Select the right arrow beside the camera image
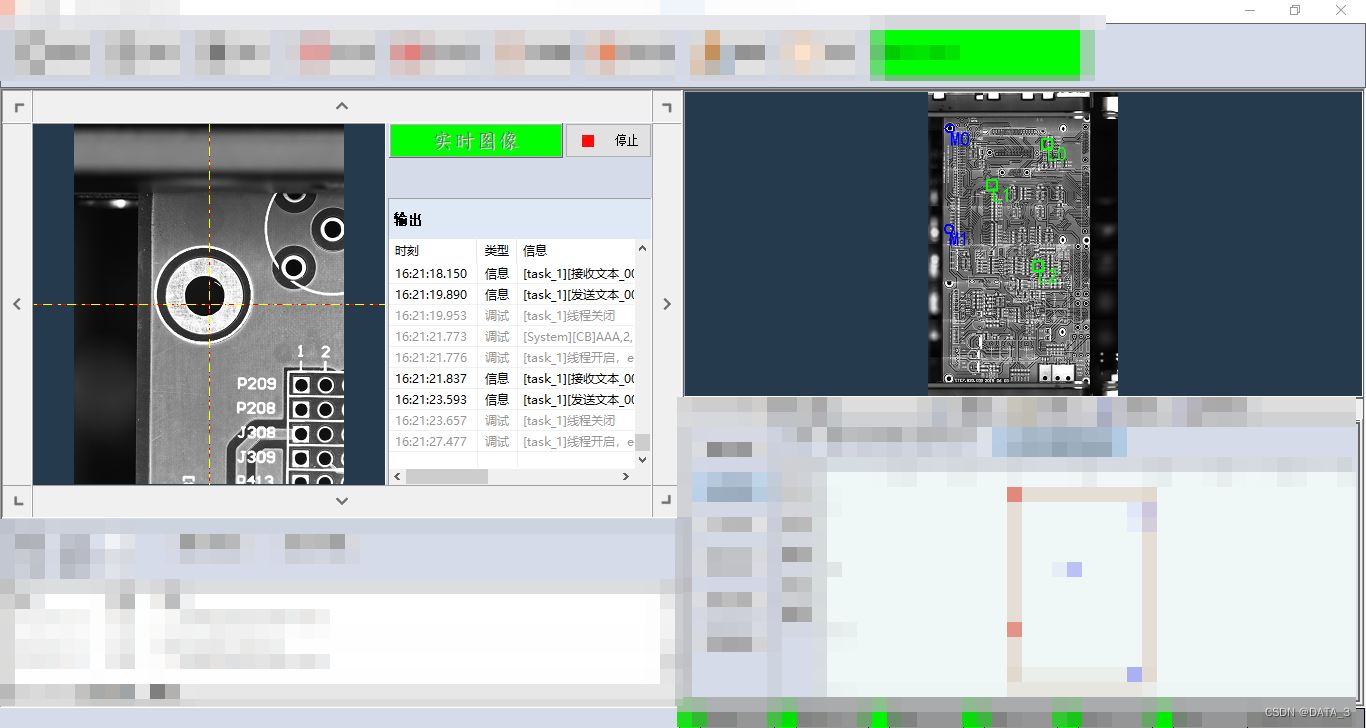1366x728 pixels. pyautogui.click(x=666, y=304)
